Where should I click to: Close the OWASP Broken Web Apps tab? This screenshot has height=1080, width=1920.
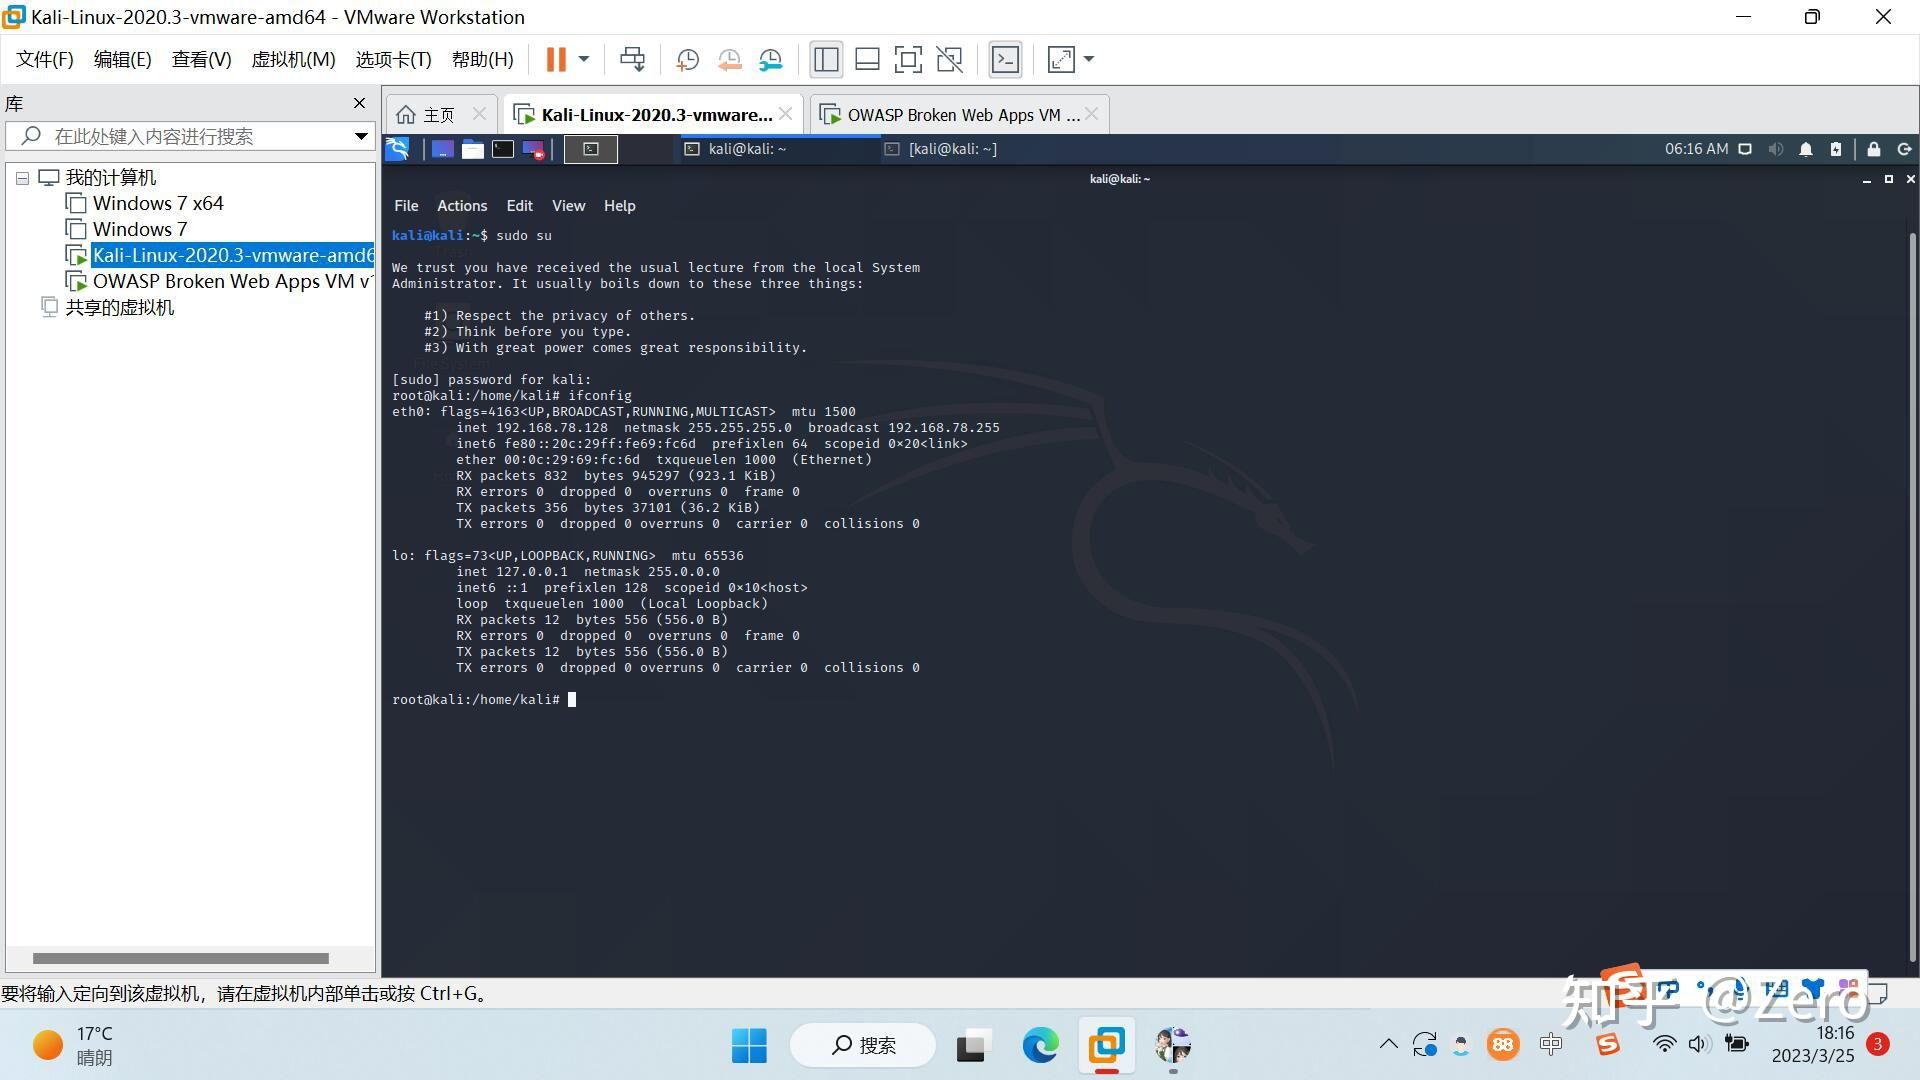1092,114
